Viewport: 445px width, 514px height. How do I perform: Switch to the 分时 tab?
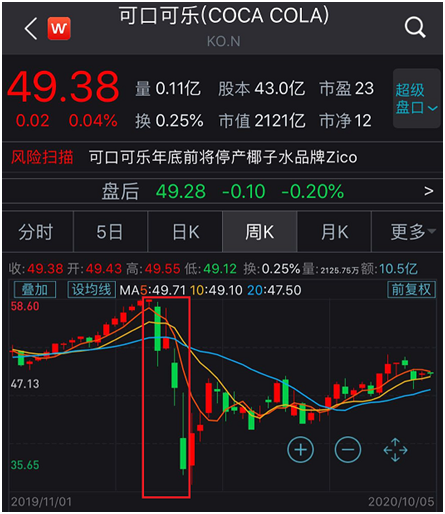click(36, 232)
